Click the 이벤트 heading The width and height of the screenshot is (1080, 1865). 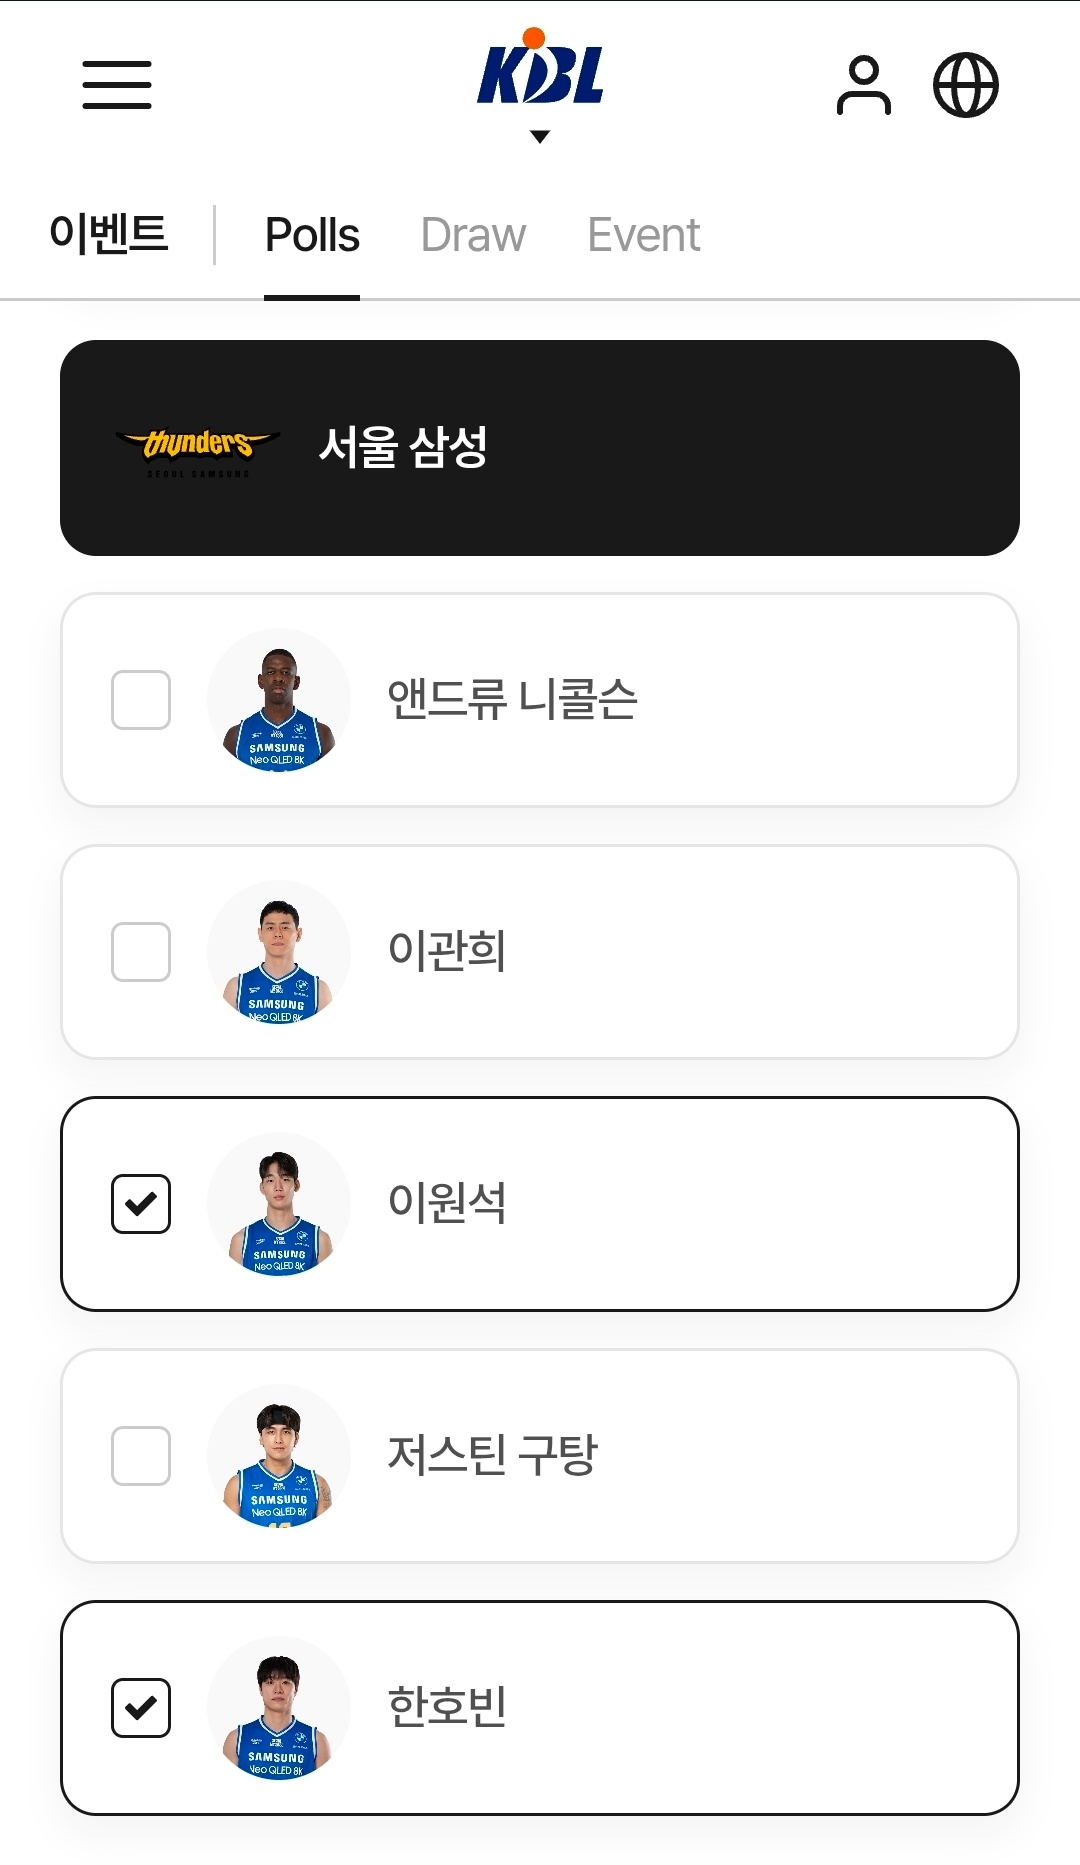(109, 234)
